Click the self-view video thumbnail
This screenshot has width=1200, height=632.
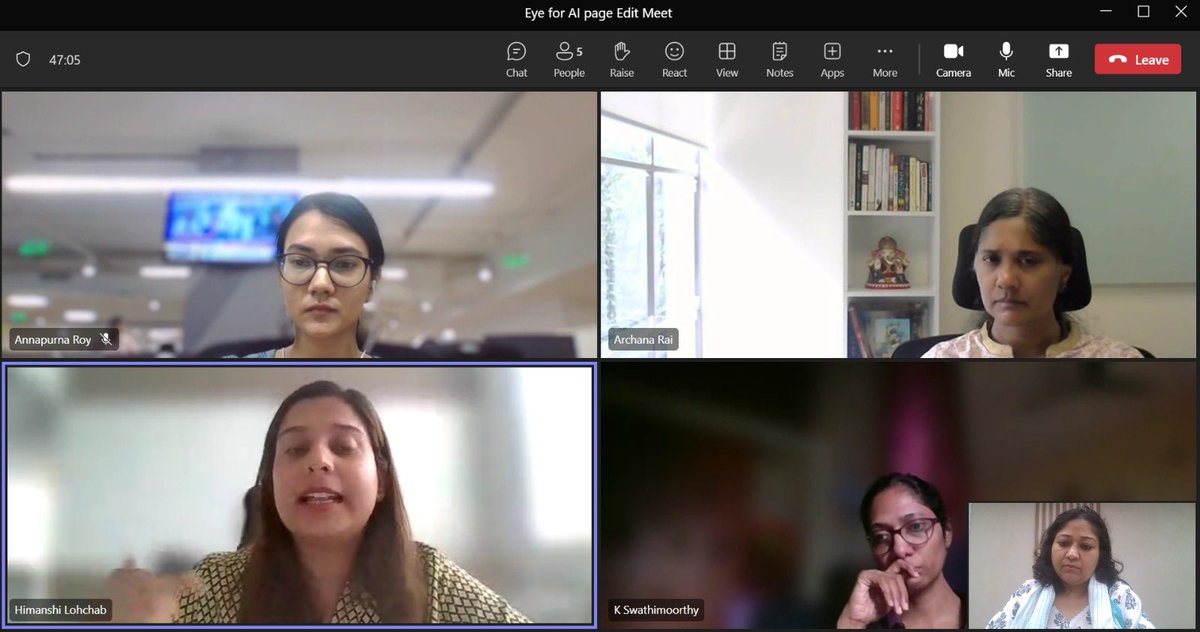click(x=1082, y=565)
